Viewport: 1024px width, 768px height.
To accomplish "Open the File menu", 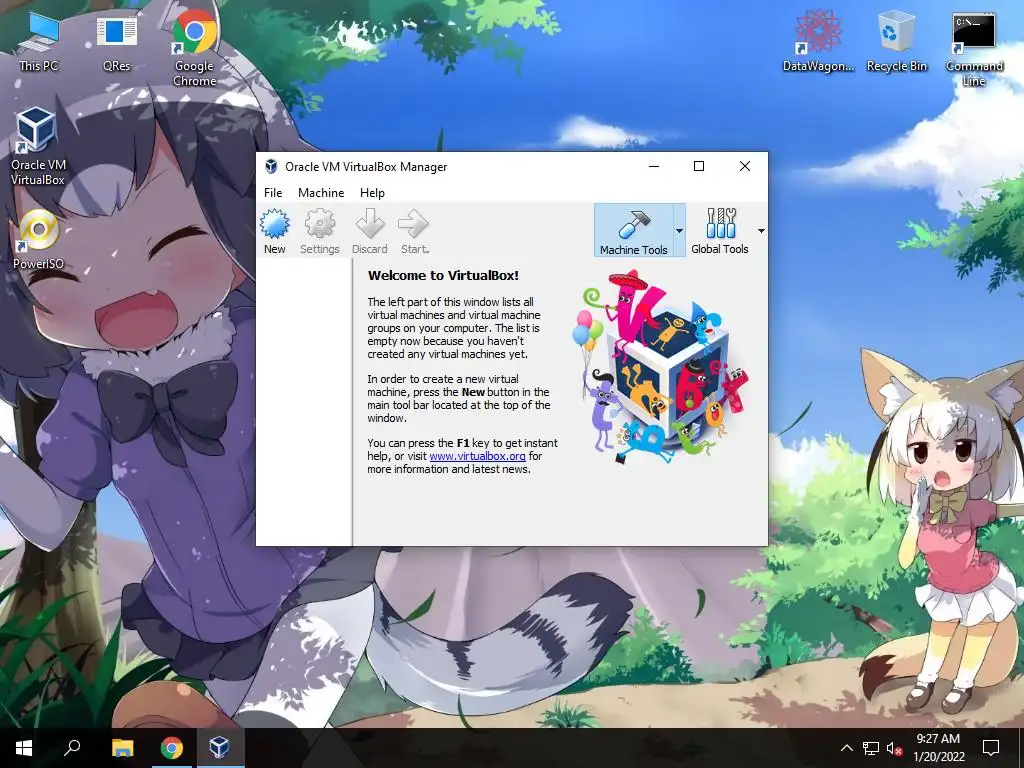I will 273,193.
